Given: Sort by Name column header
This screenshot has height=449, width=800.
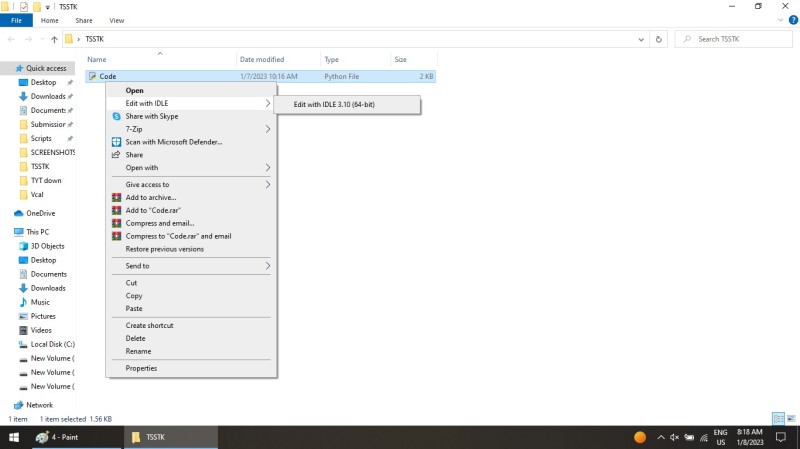Looking at the screenshot, I should [160, 60].
